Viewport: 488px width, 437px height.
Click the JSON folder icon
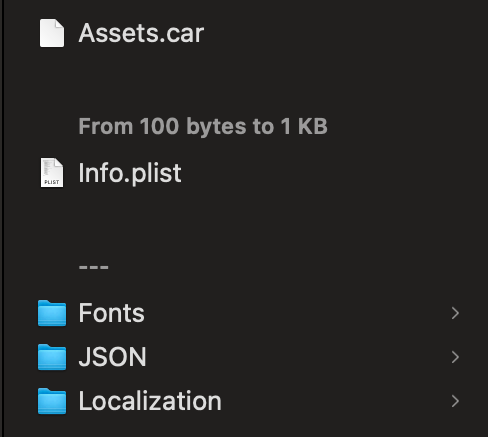[x=52, y=357]
